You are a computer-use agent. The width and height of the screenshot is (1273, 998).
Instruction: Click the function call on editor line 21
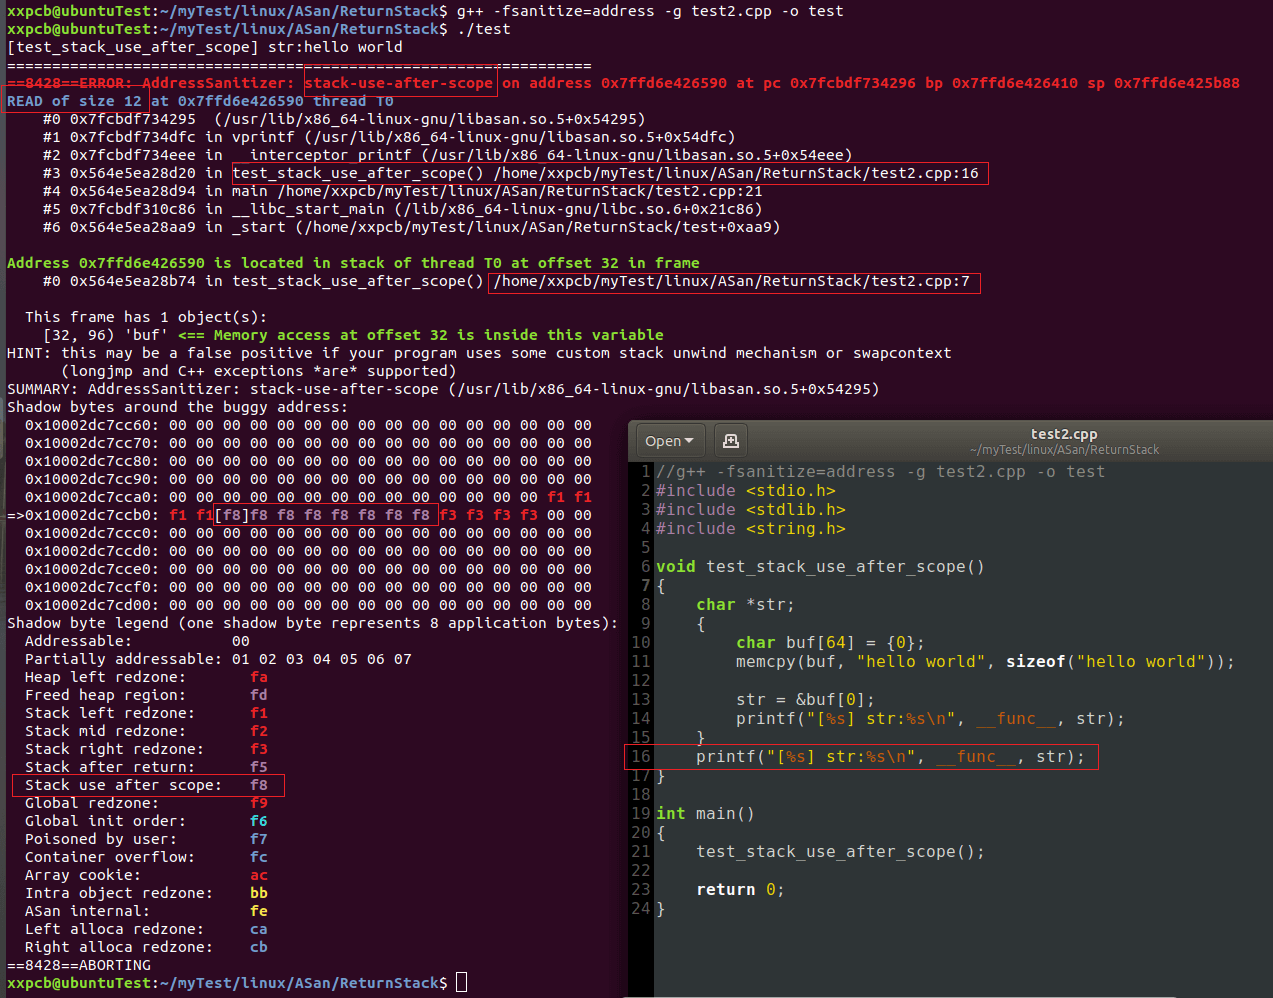pyautogui.click(x=840, y=851)
